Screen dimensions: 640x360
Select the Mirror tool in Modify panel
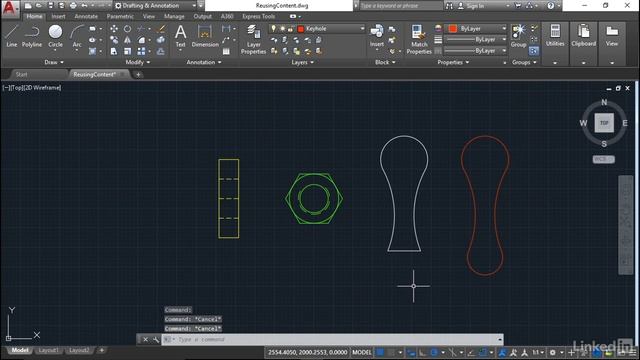tap(127, 40)
